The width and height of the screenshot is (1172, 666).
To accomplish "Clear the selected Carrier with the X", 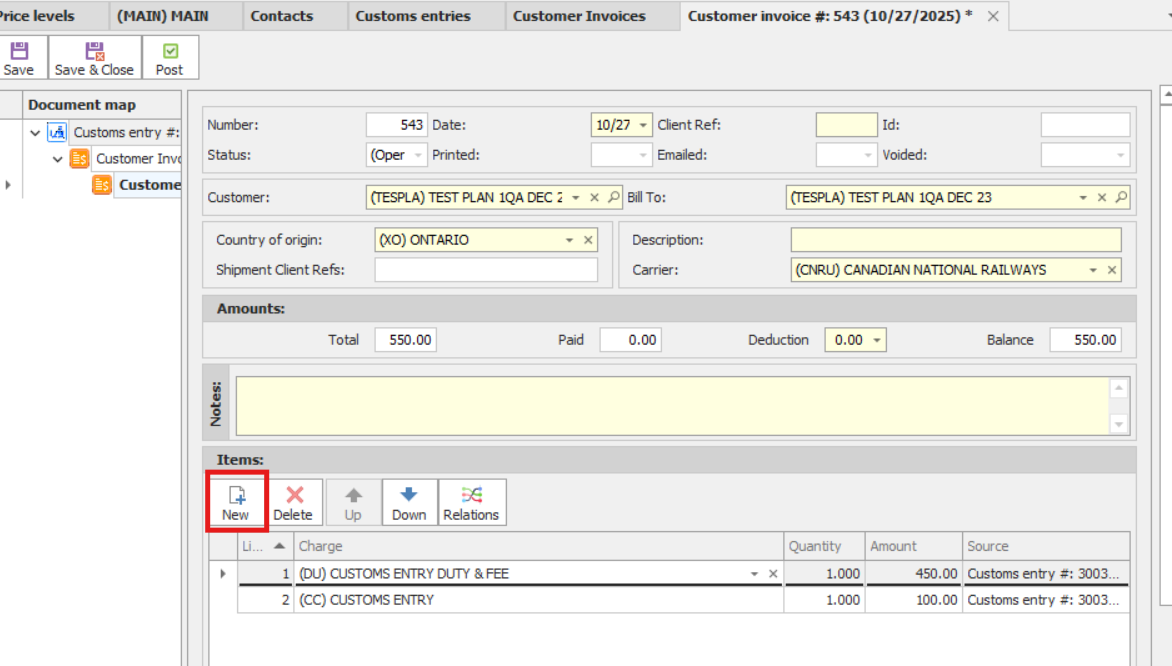I will [x=1110, y=269].
